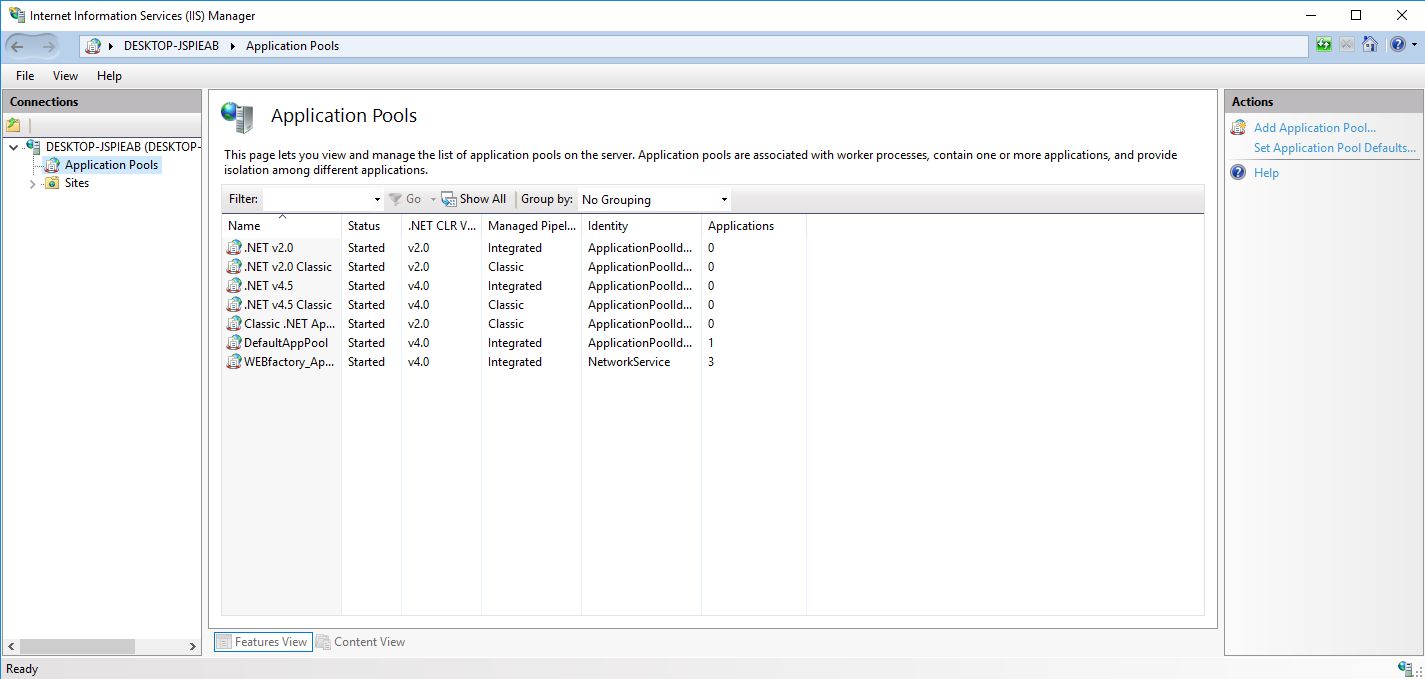Click Set Application Pool Defaults

pyautogui.click(x=1333, y=147)
